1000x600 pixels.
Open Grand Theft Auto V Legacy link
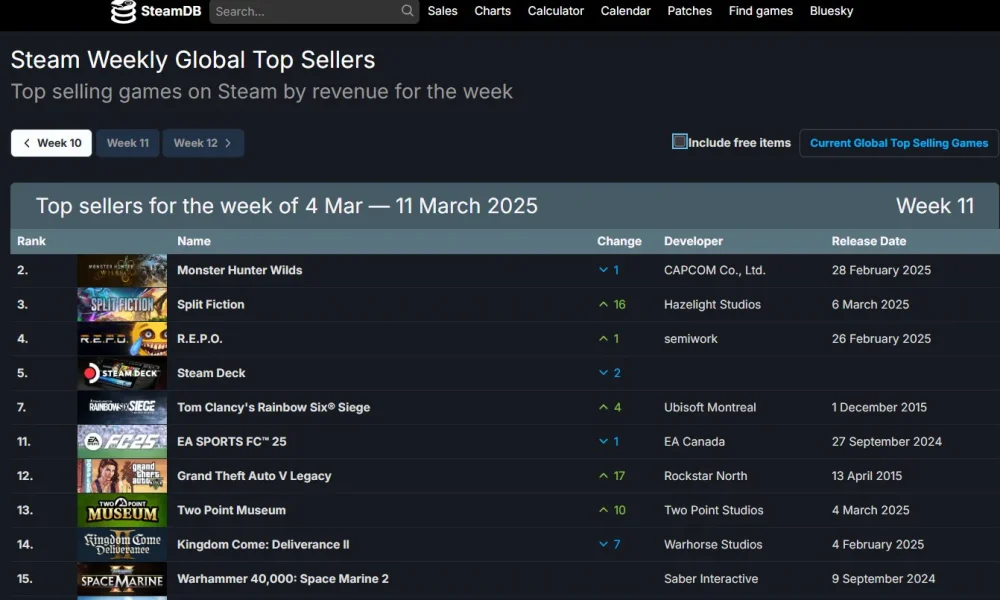tap(254, 476)
